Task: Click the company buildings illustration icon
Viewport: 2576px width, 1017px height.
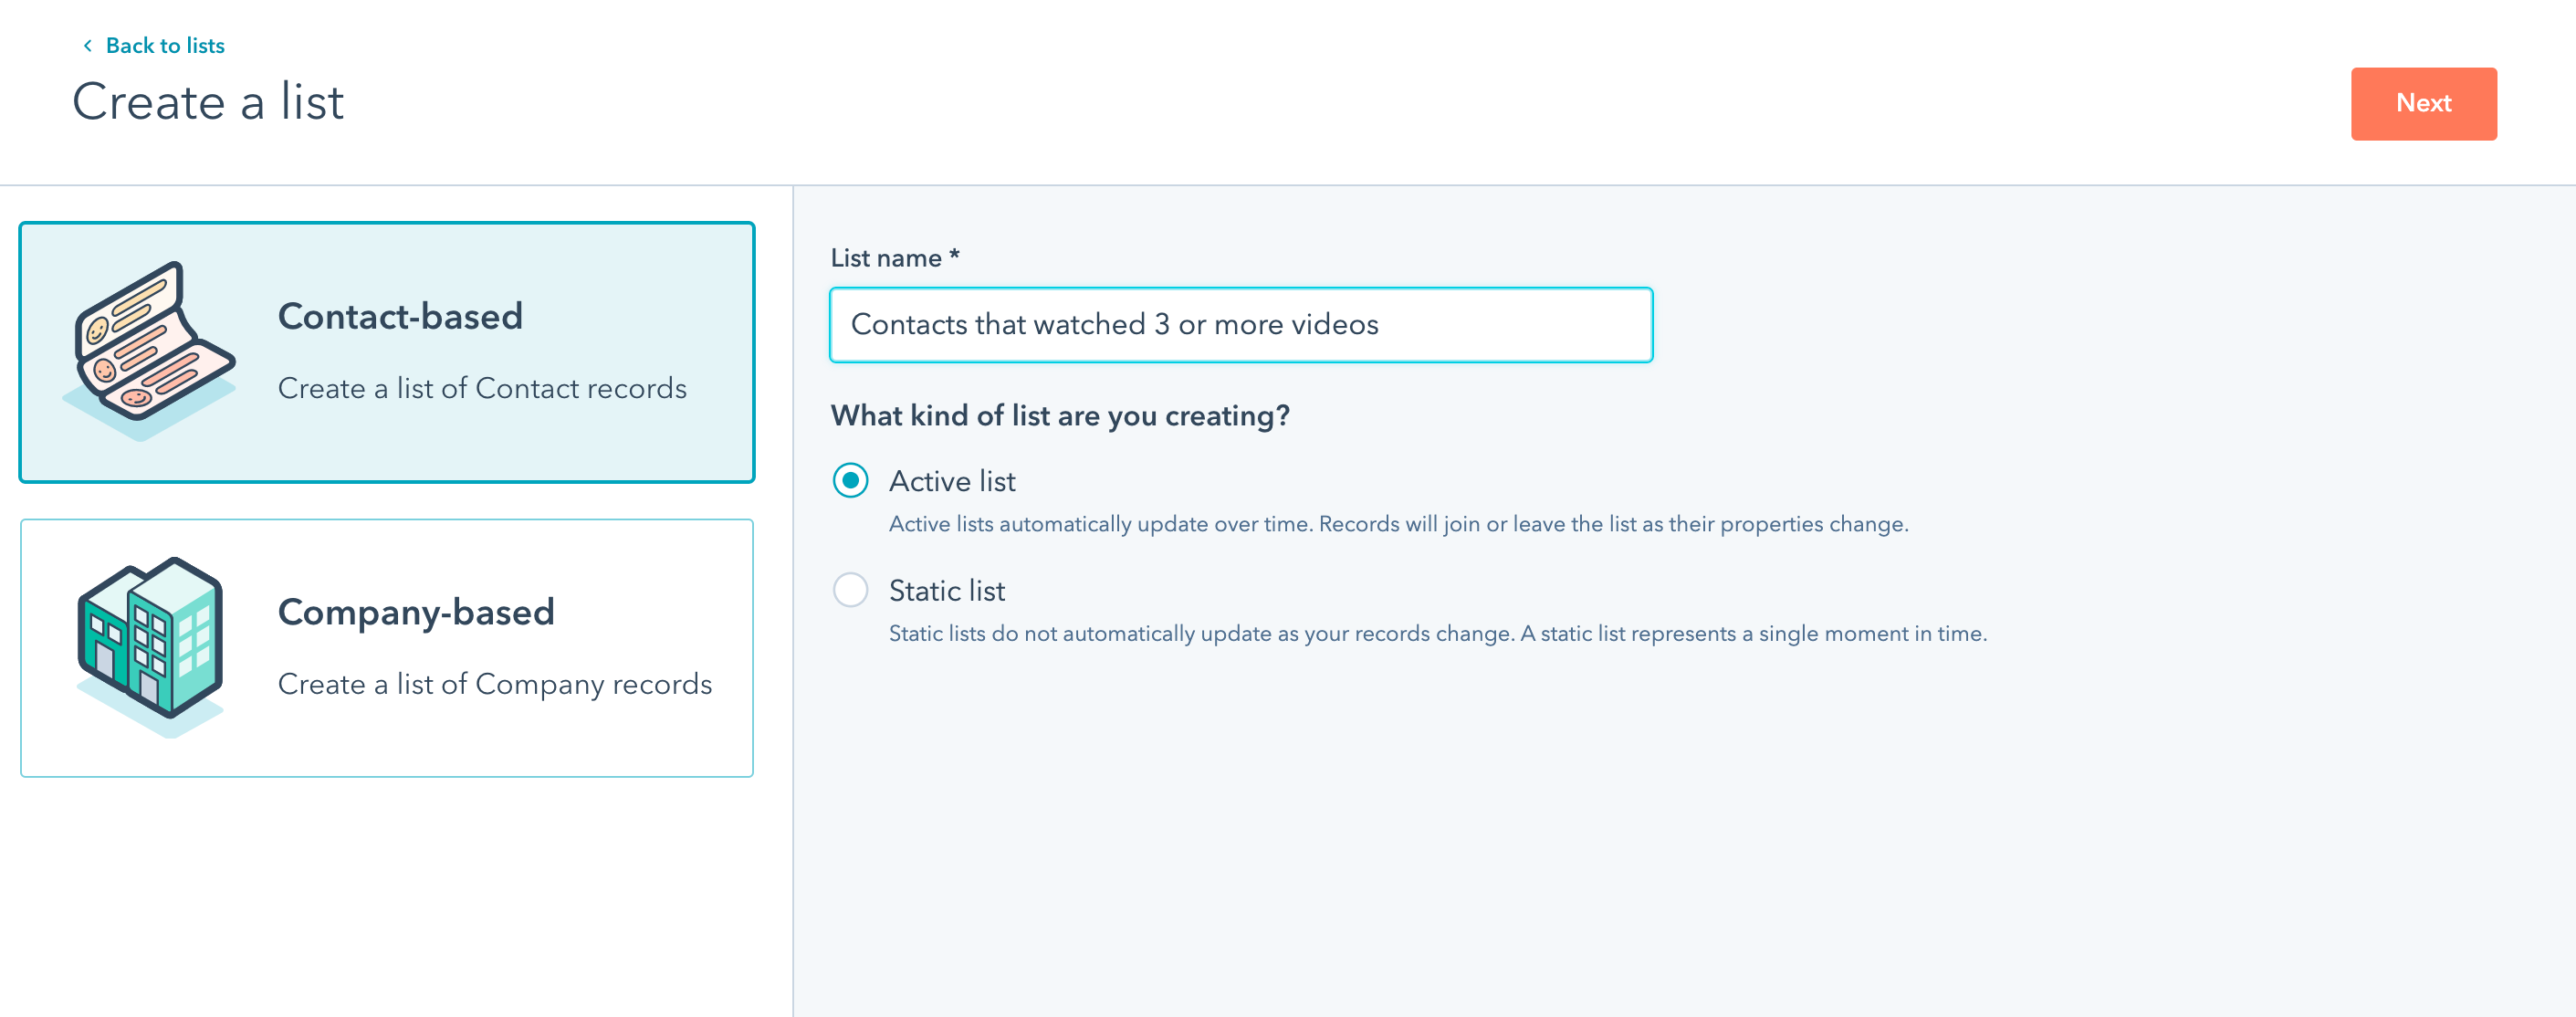Action: [x=150, y=647]
